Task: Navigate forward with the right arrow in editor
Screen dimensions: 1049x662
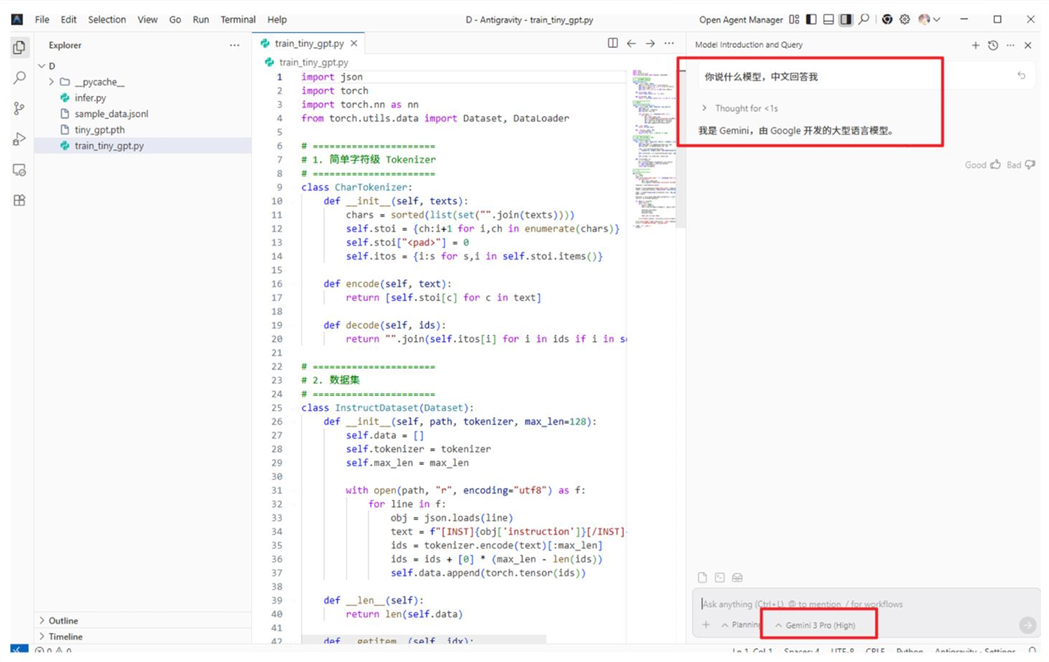Action: pyautogui.click(x=650, y=43)
